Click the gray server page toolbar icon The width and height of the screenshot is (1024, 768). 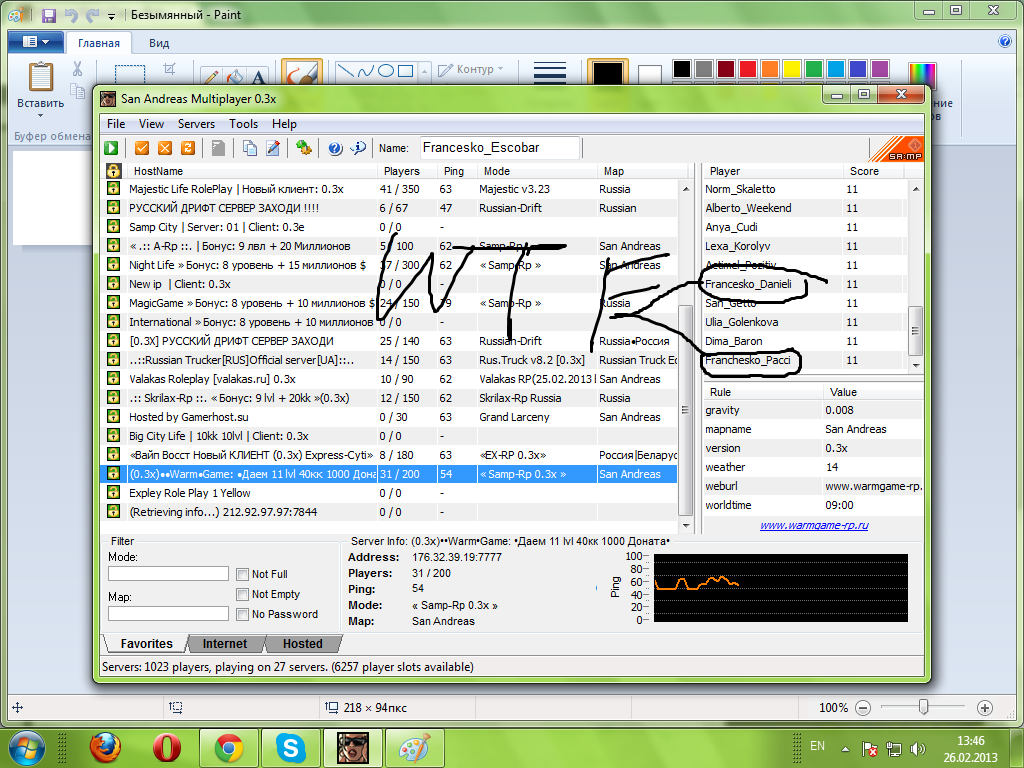219,148
